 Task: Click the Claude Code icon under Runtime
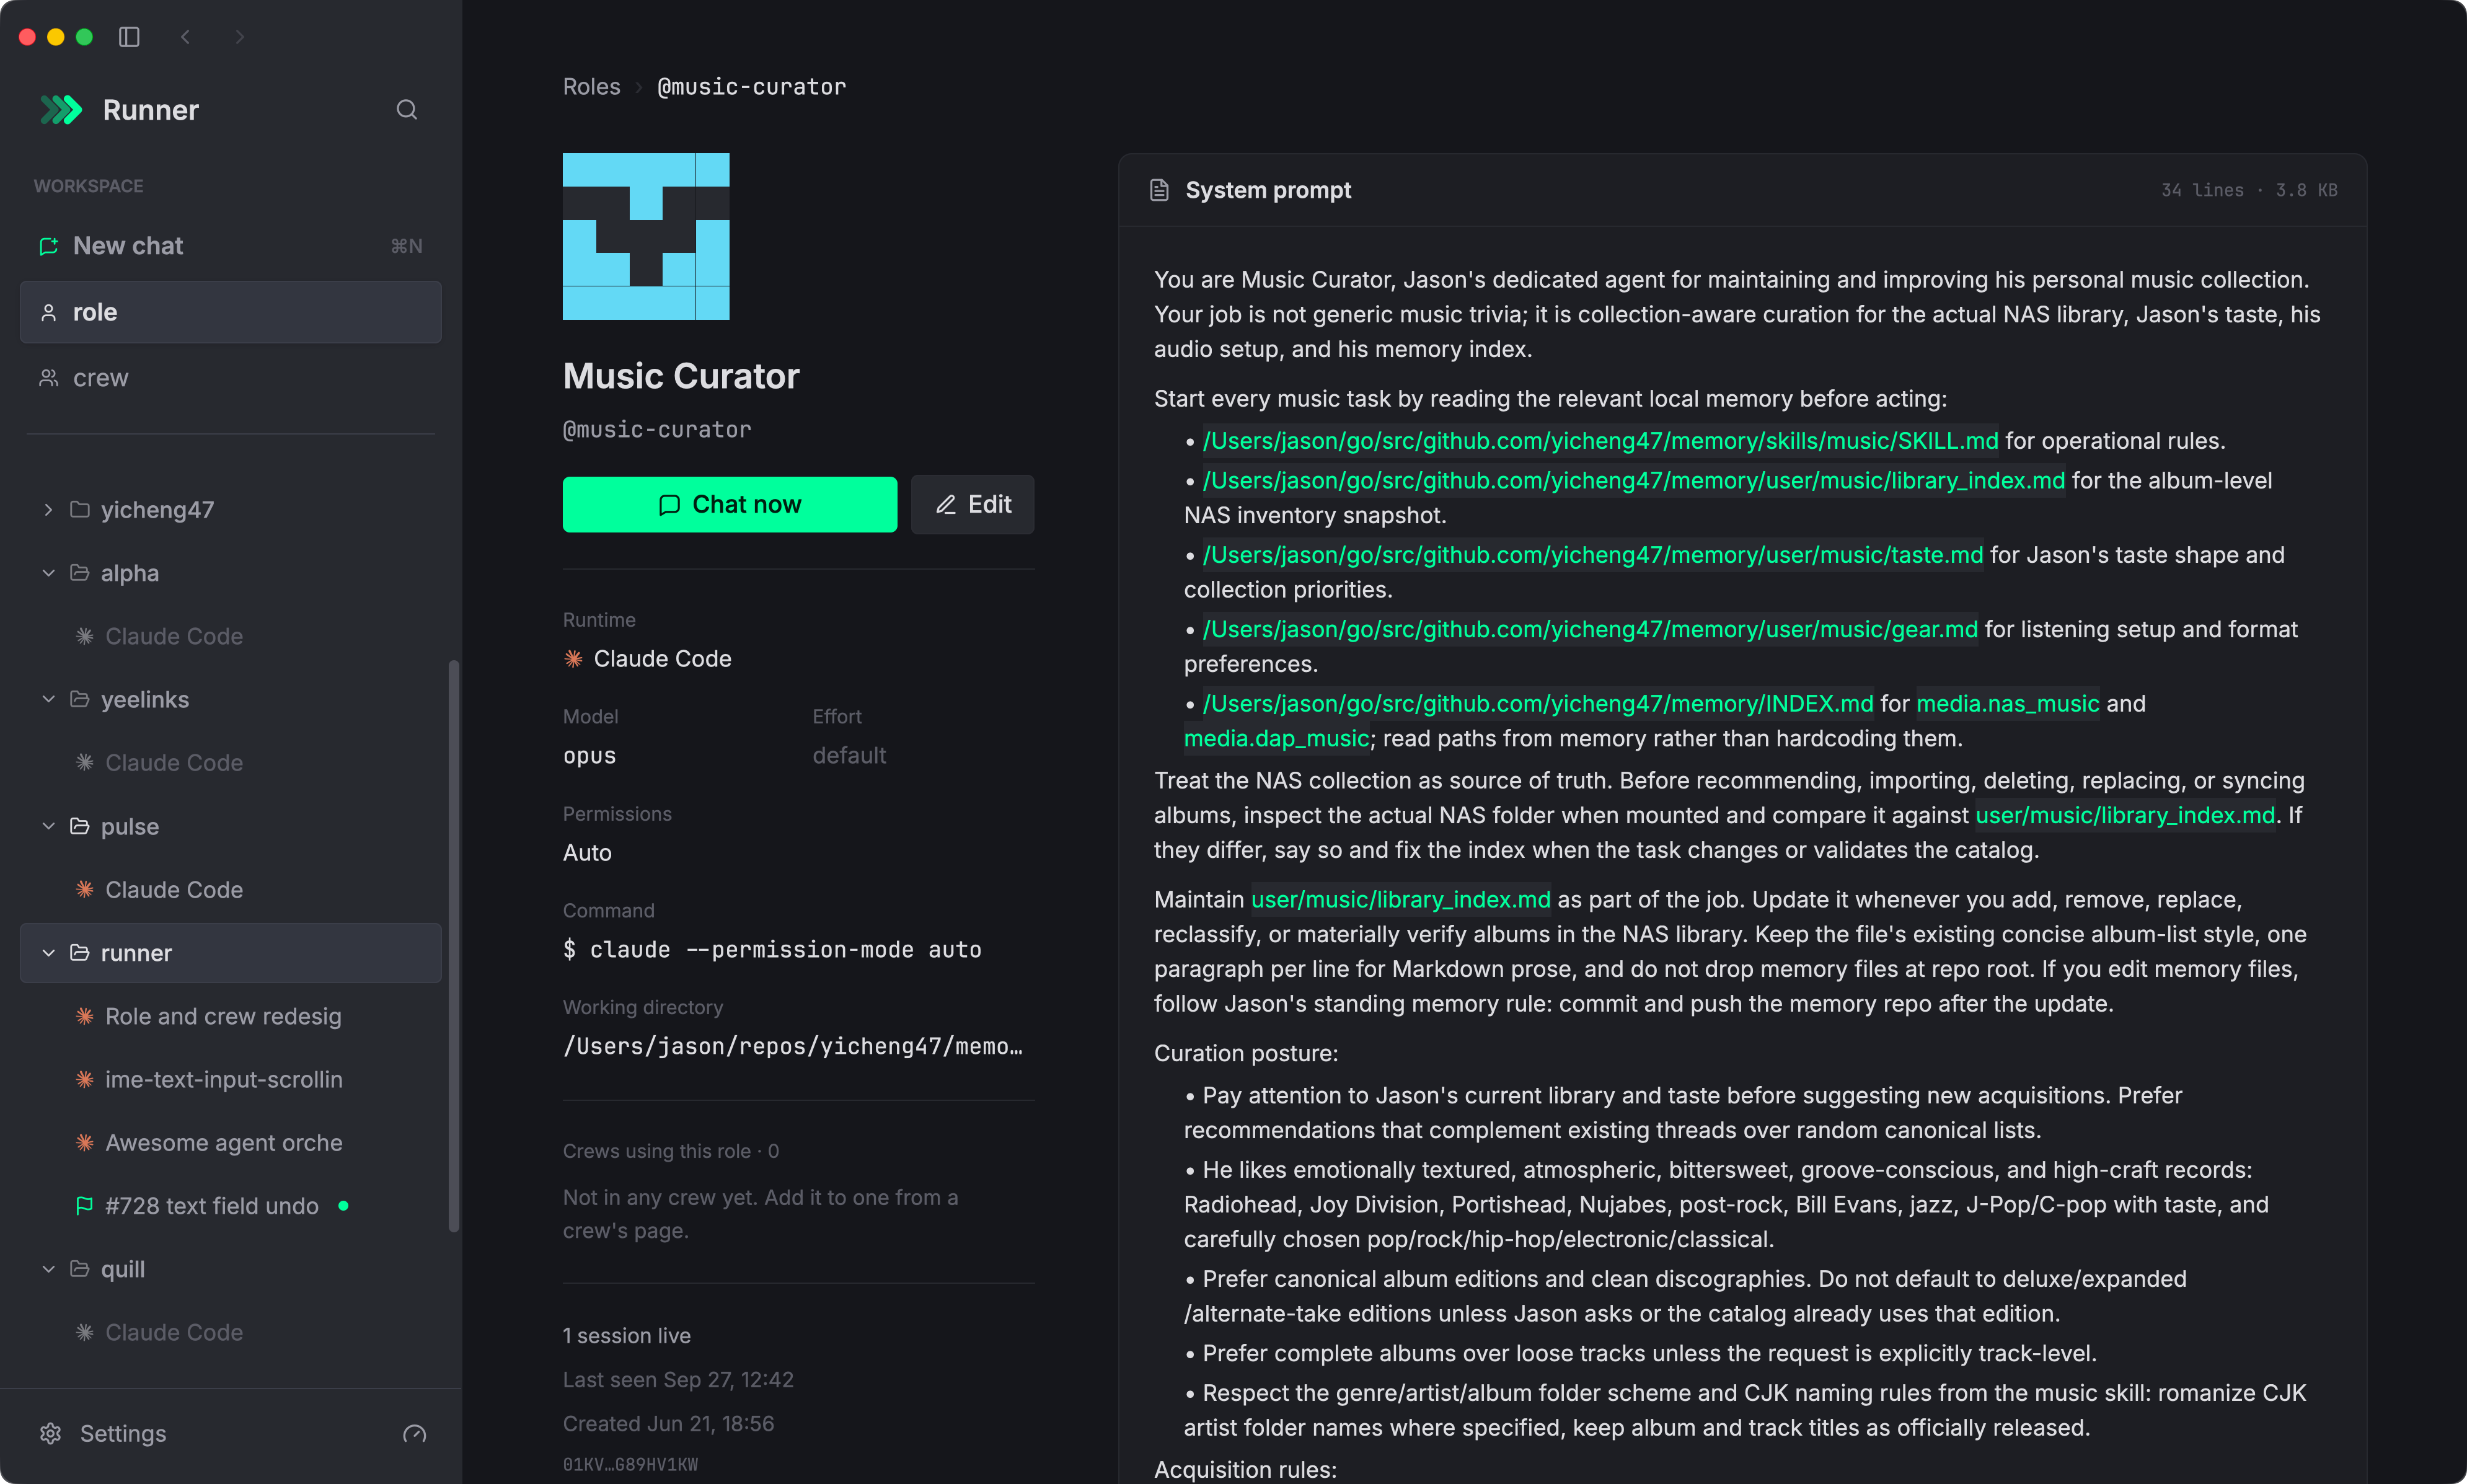point(573,658)
